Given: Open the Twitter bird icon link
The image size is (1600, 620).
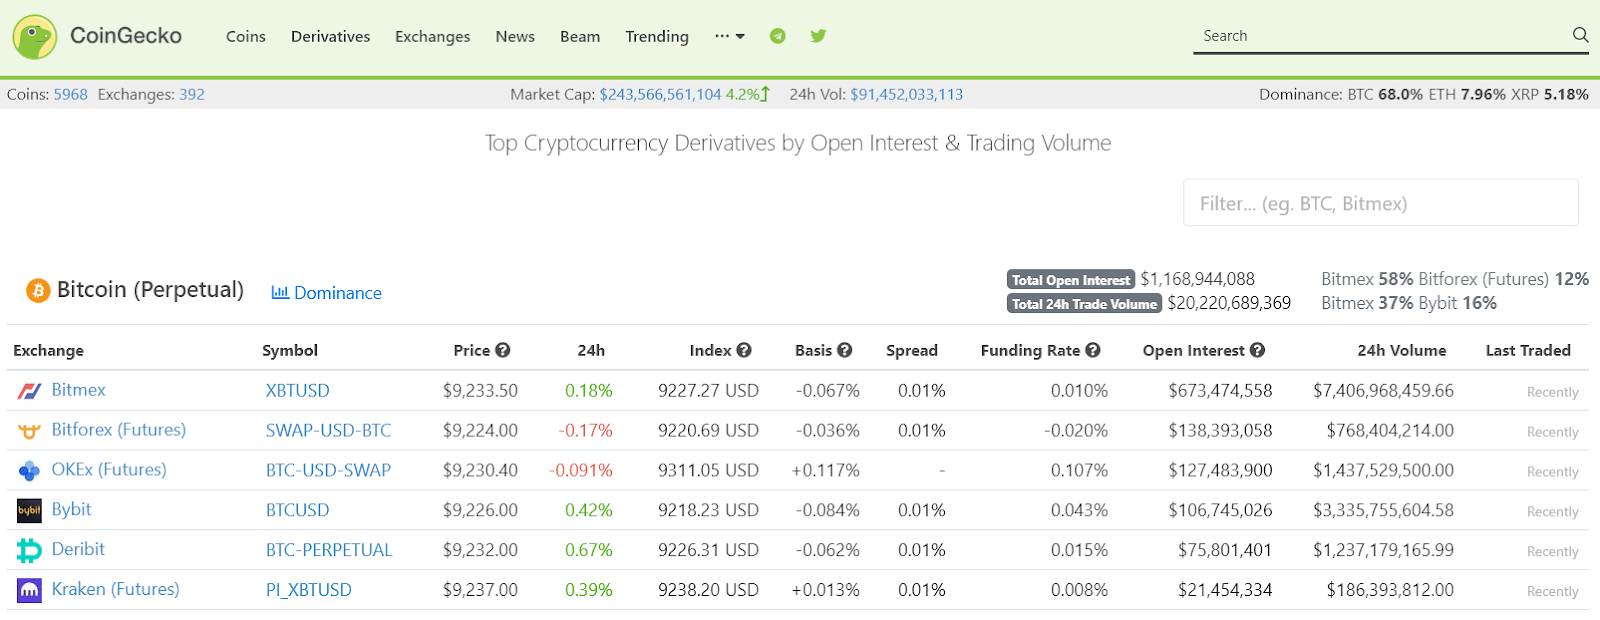Looking at the screenshot, I should [818, 36].
